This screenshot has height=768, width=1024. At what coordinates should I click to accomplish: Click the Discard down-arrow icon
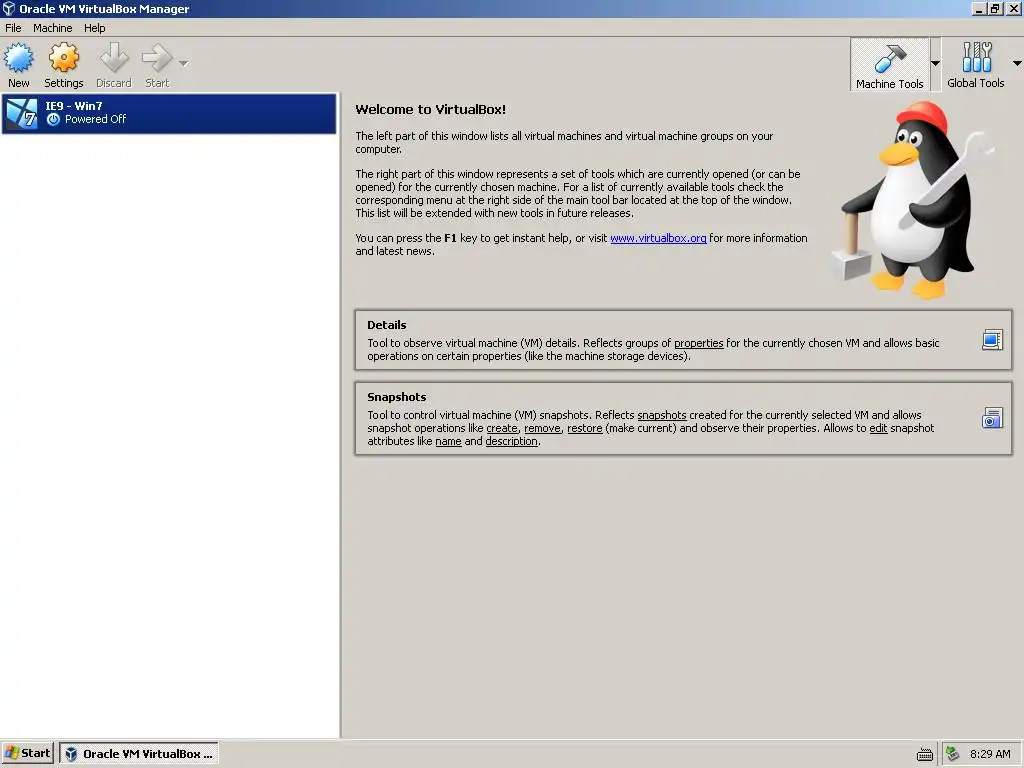[114, 58]
